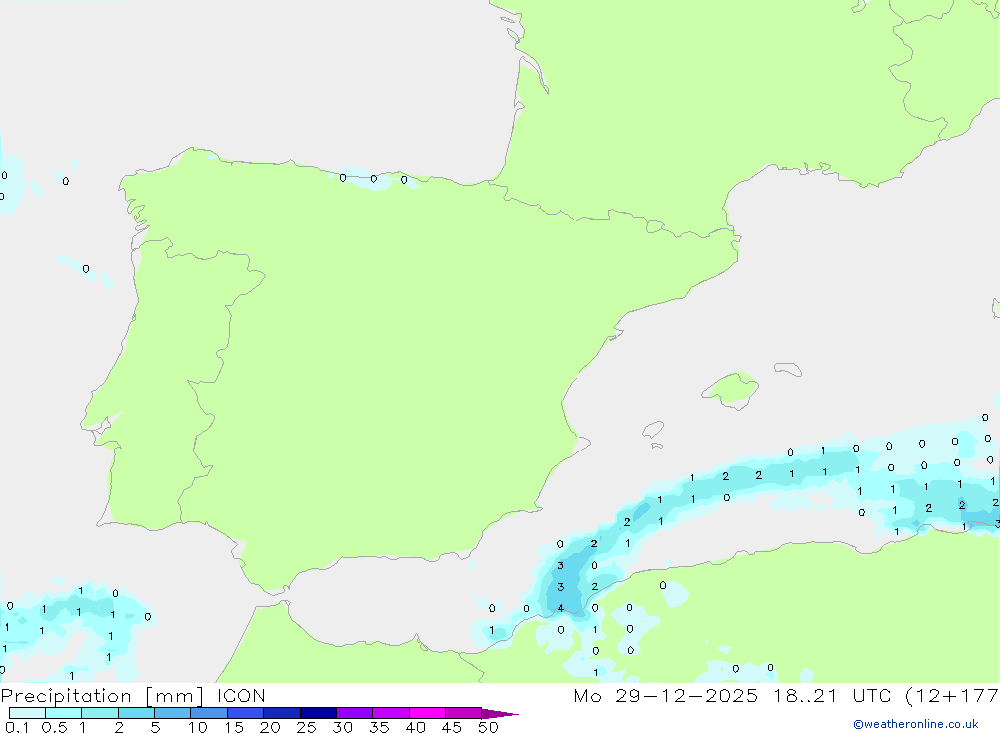
Task: Click the 30–35 mm legend color segment
Action: (x=354, y=713)
